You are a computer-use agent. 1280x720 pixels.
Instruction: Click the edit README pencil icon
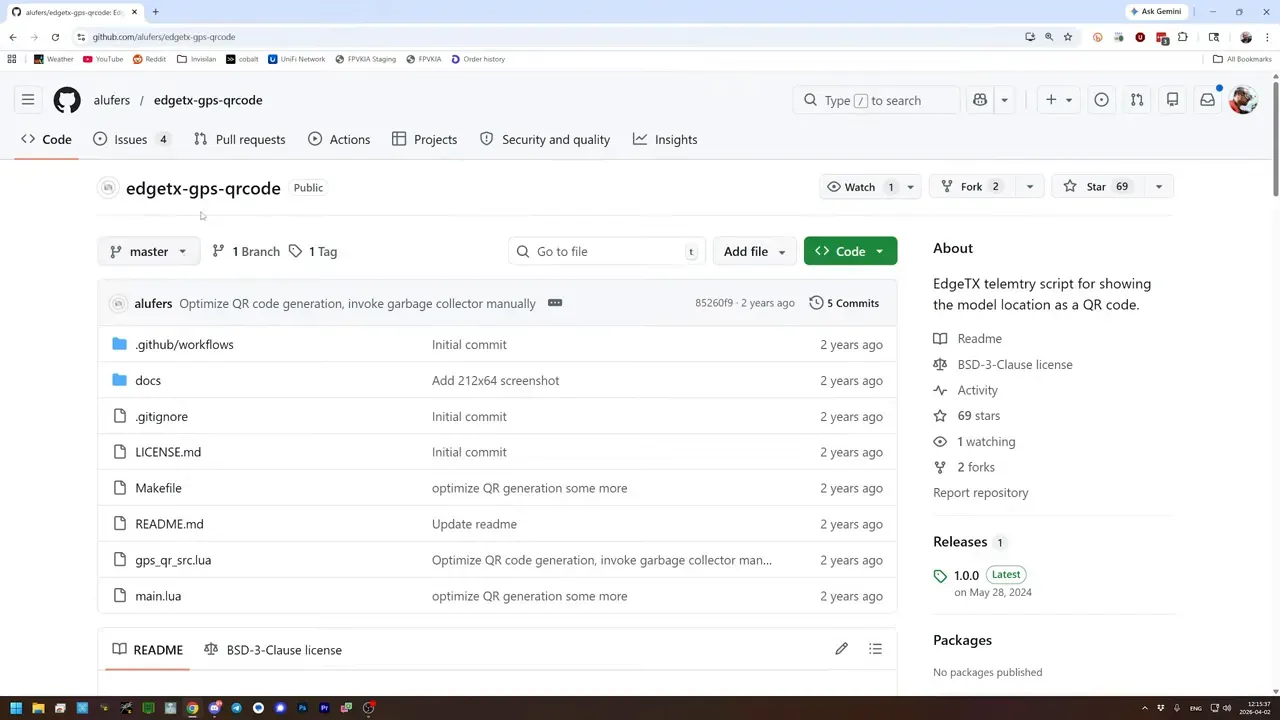pos(841,649)
